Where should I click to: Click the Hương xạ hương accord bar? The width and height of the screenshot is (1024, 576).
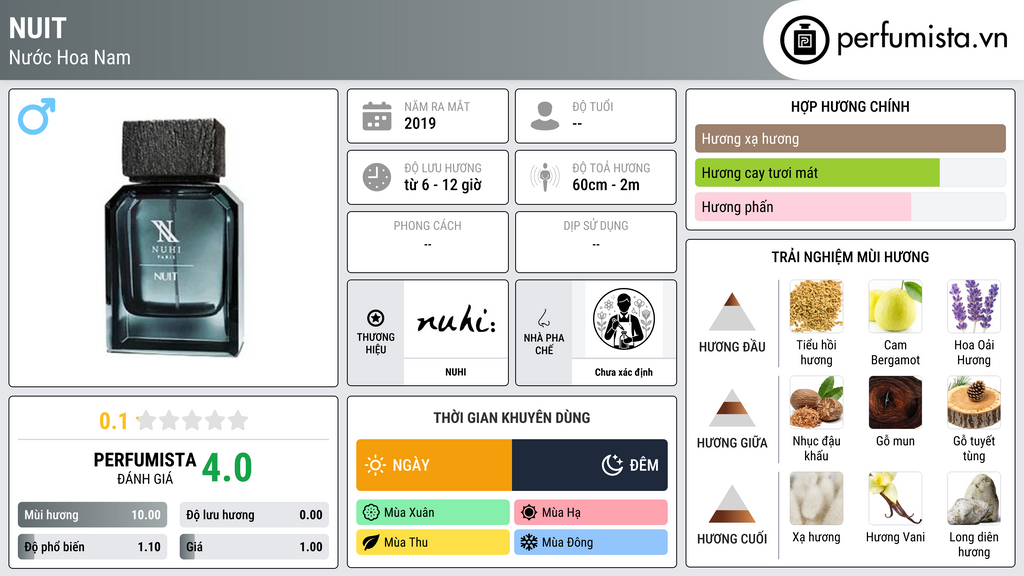[850, 138]
